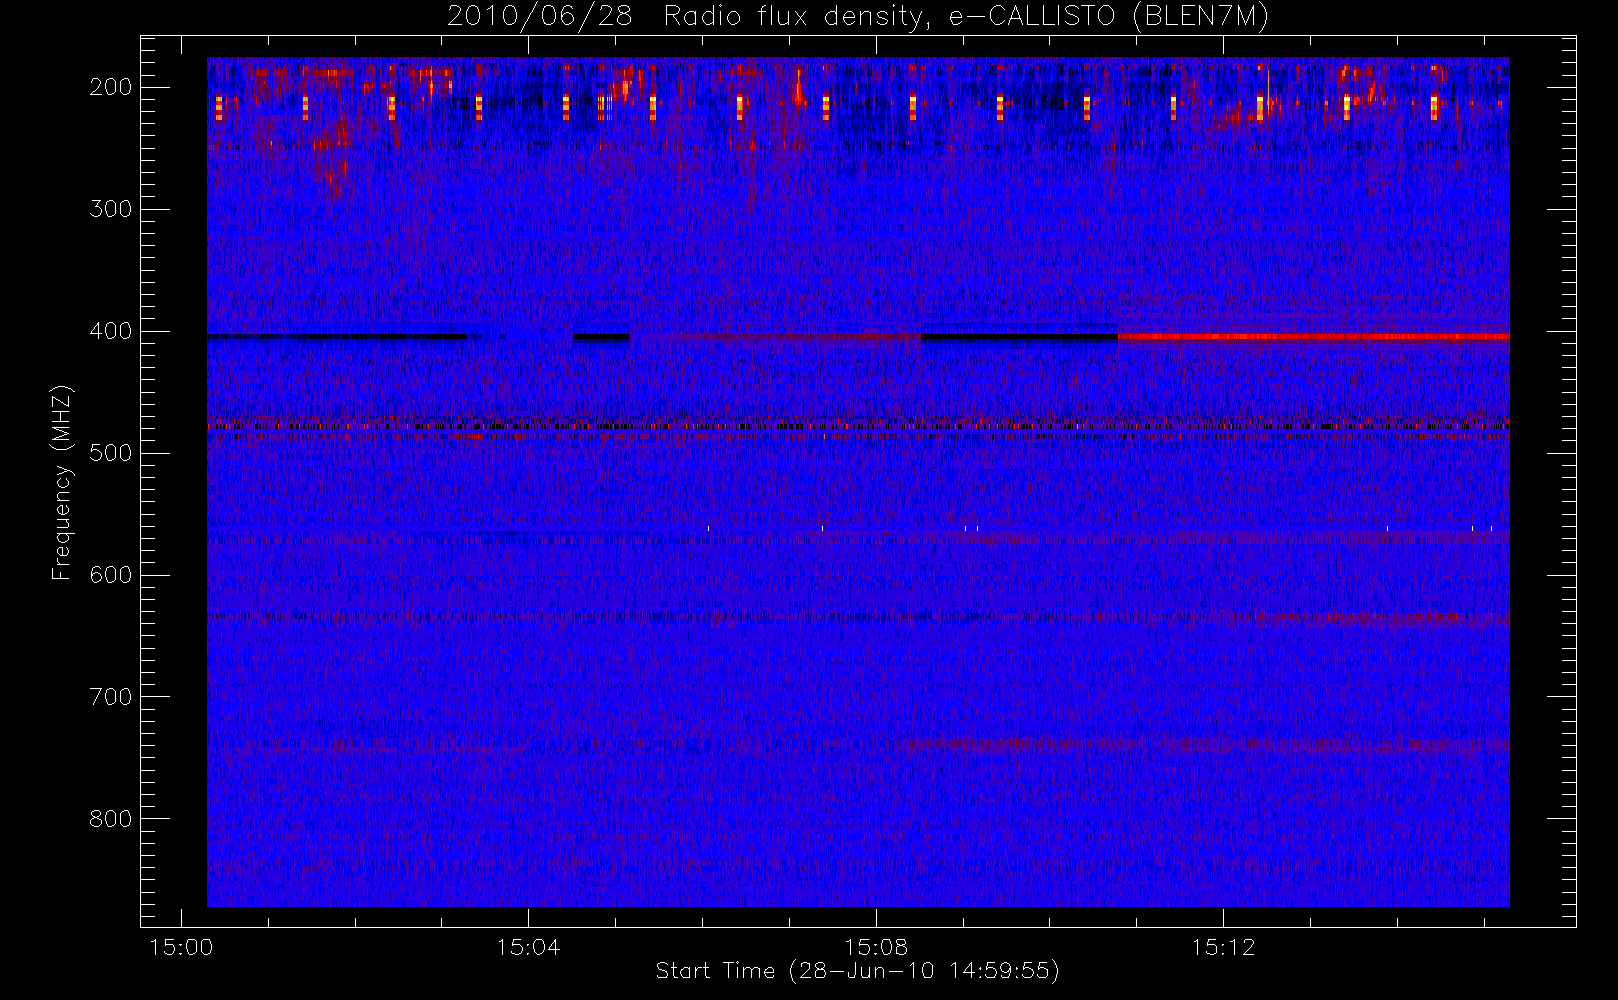The width and height of the screenshot is (1618, 1000).
Task: Select the 800 frequency tick label
Action: tap(111, 819)
